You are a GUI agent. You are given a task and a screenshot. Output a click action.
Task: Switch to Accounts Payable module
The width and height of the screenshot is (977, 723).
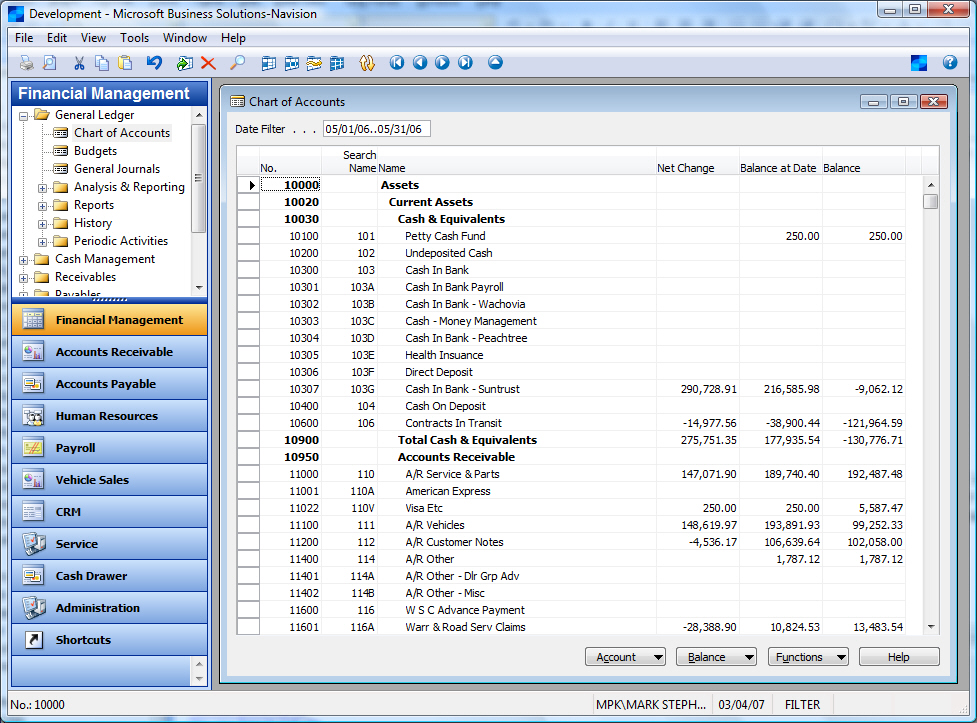coord(109,384)
